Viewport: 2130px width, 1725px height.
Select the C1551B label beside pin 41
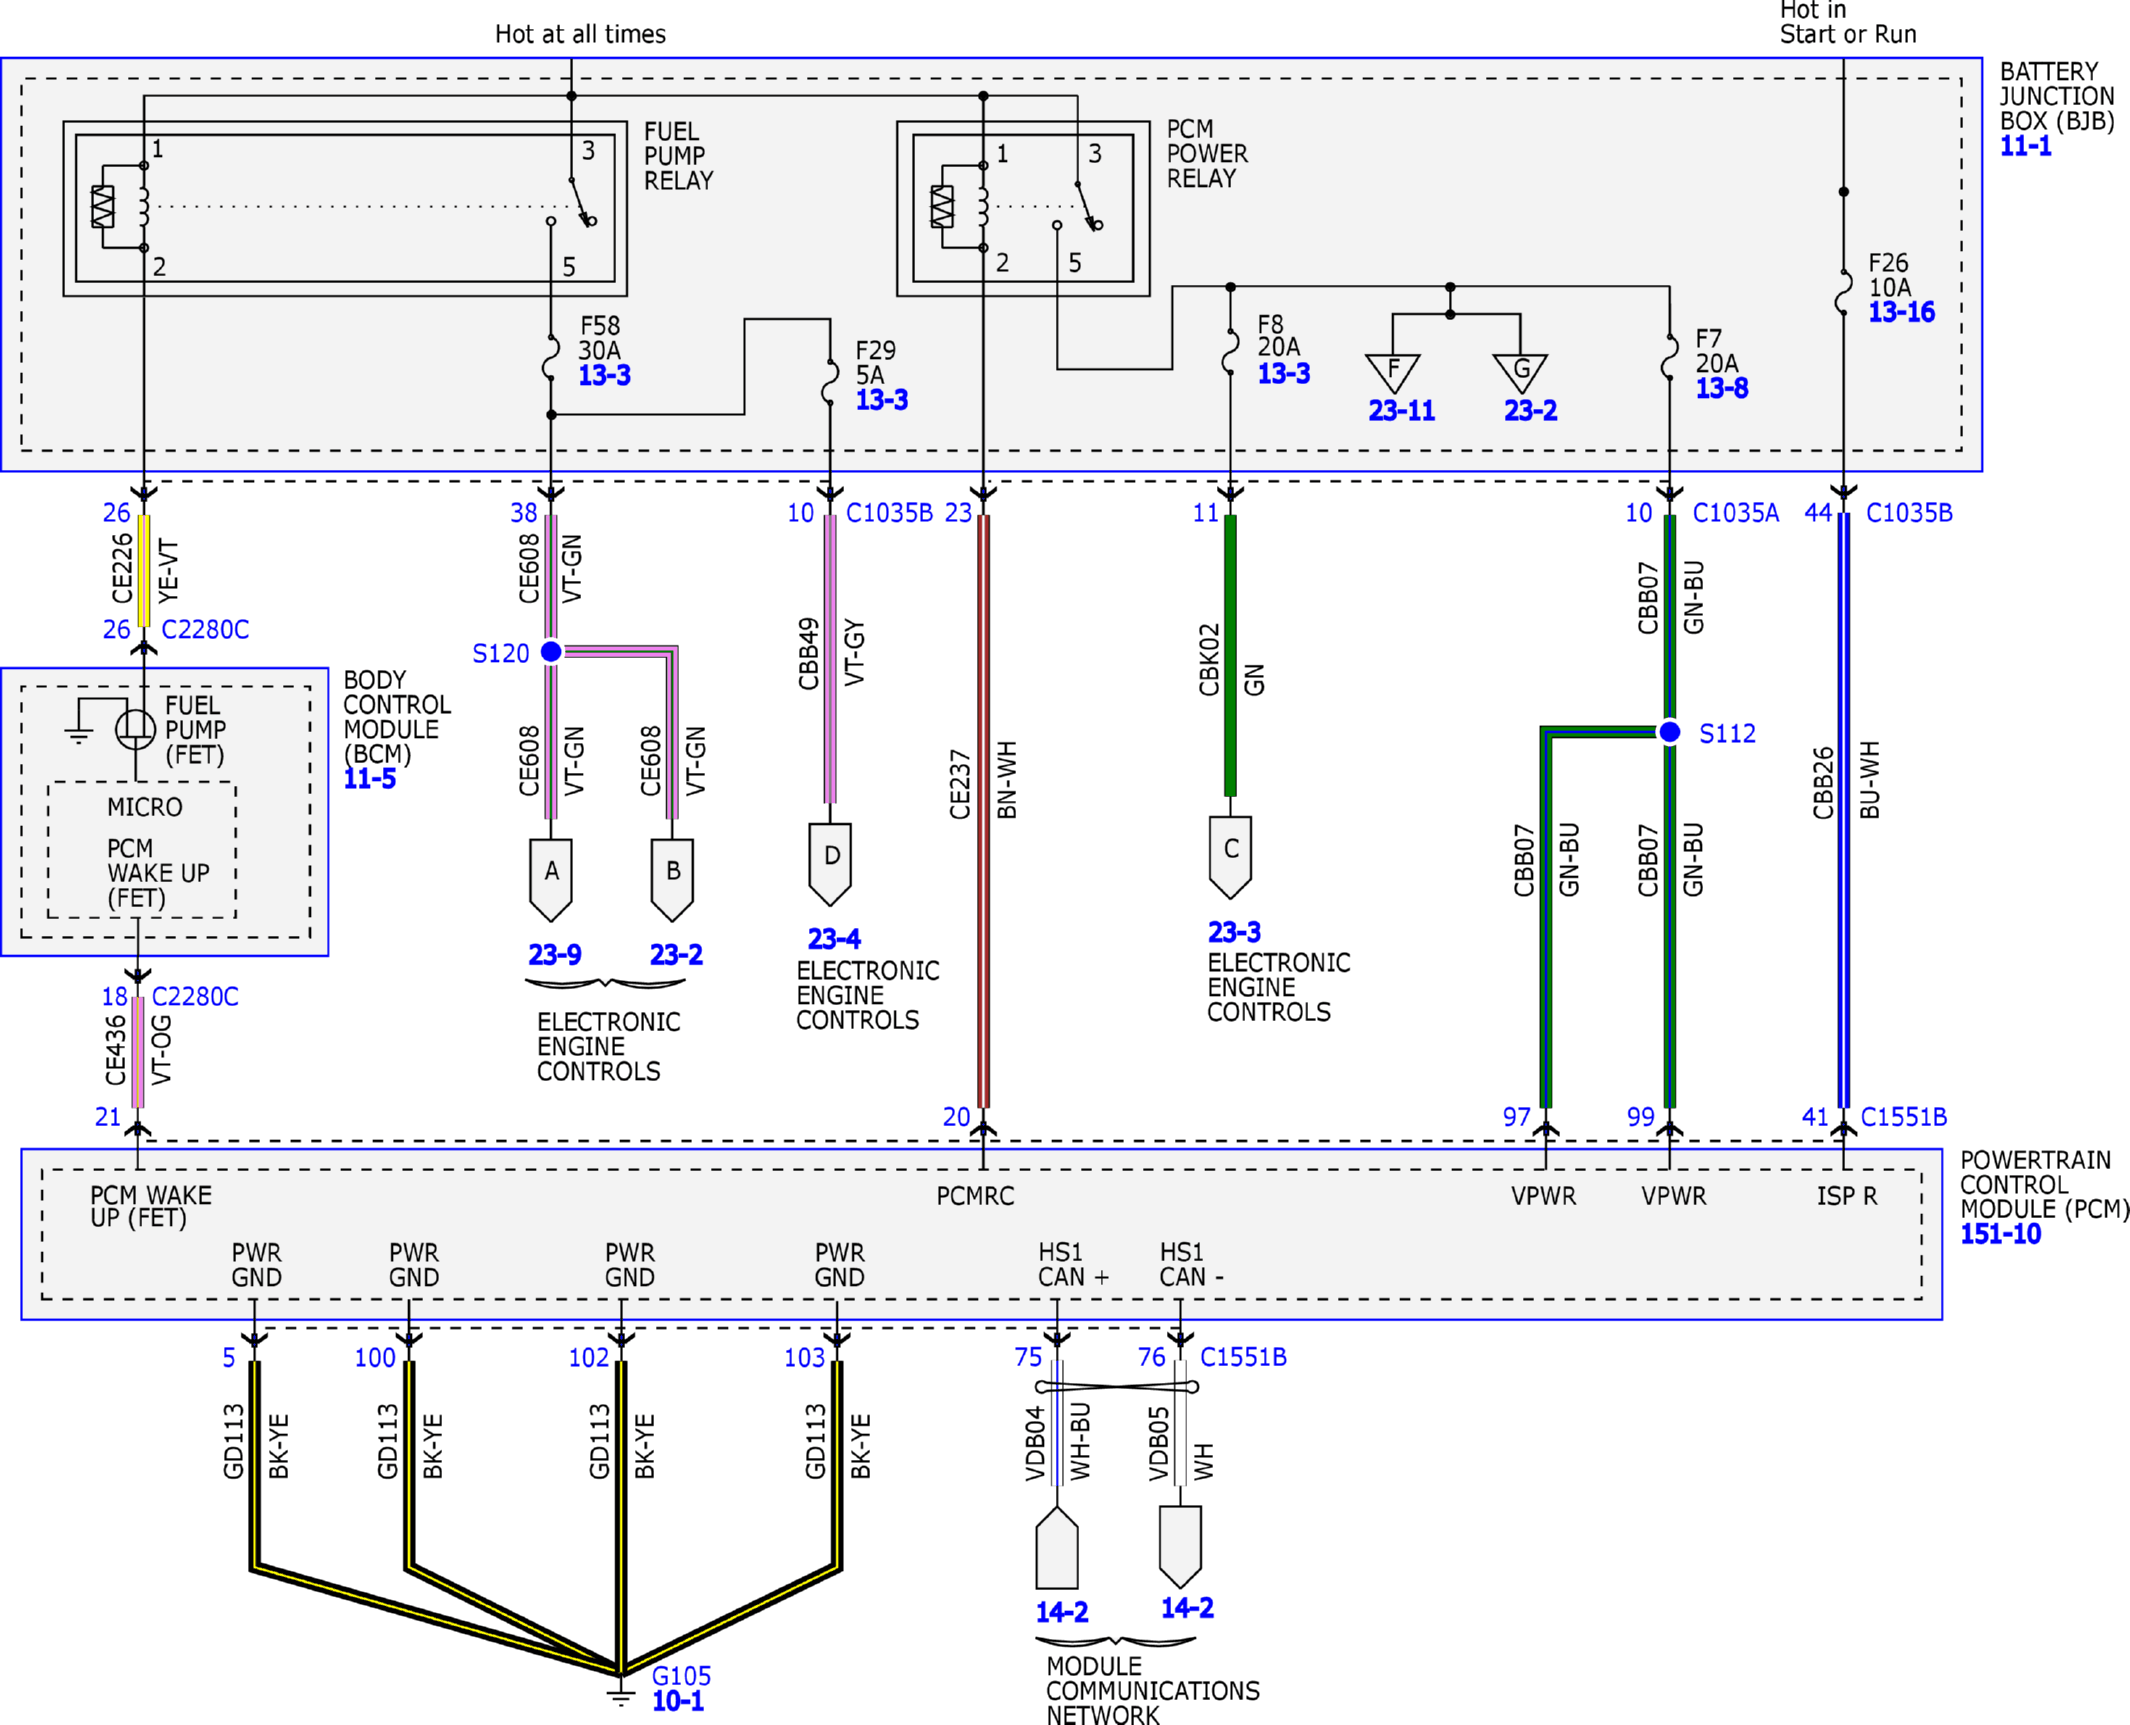[1903, 1117]
